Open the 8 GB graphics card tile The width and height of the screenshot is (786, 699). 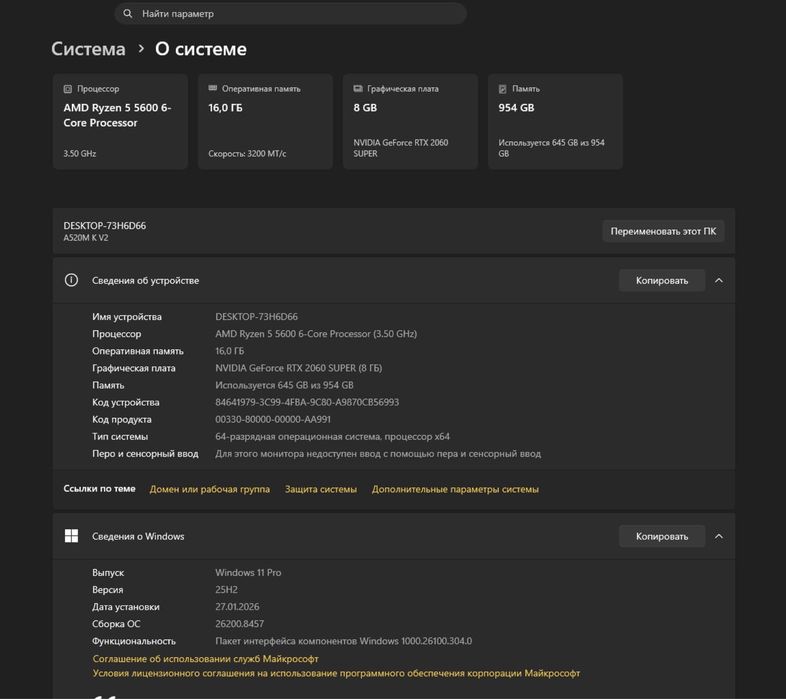point(410,121)
